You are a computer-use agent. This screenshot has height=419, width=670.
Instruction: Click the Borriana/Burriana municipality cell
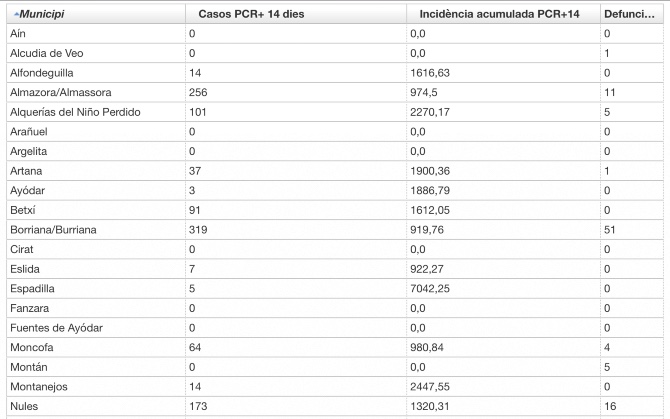(x=52, y=229)
